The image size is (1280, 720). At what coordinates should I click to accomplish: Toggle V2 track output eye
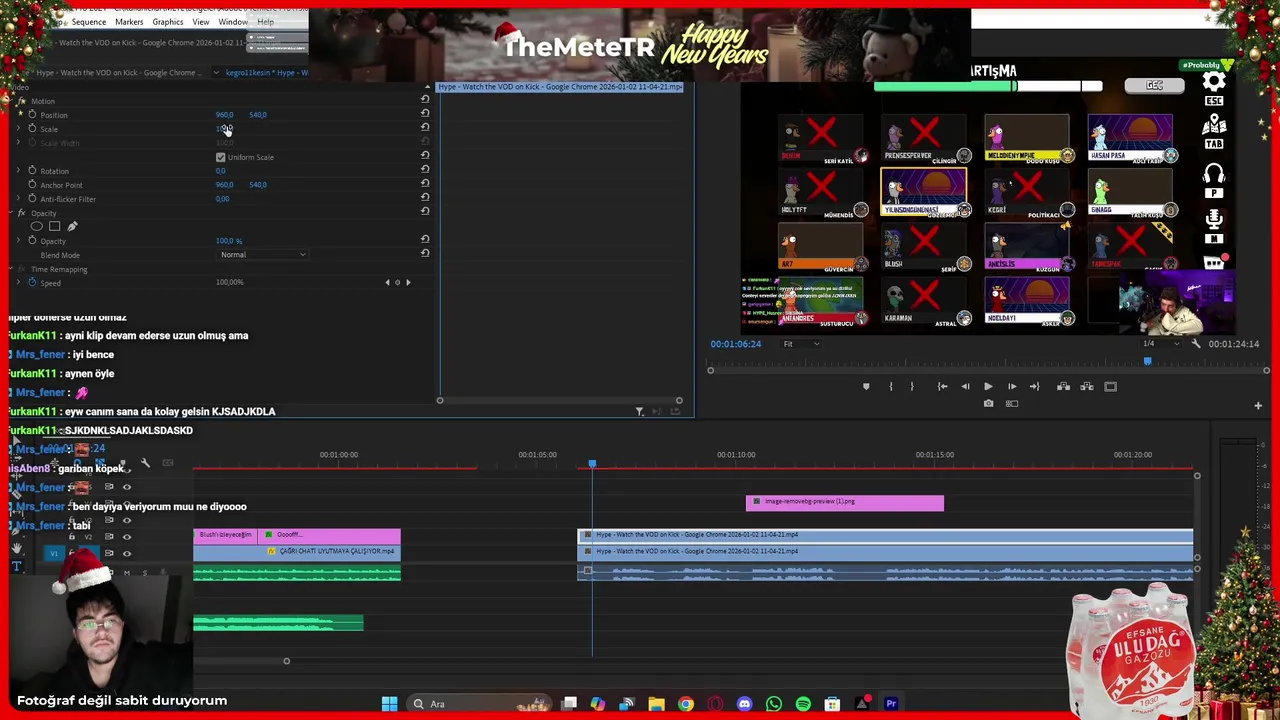pos(126,537)
